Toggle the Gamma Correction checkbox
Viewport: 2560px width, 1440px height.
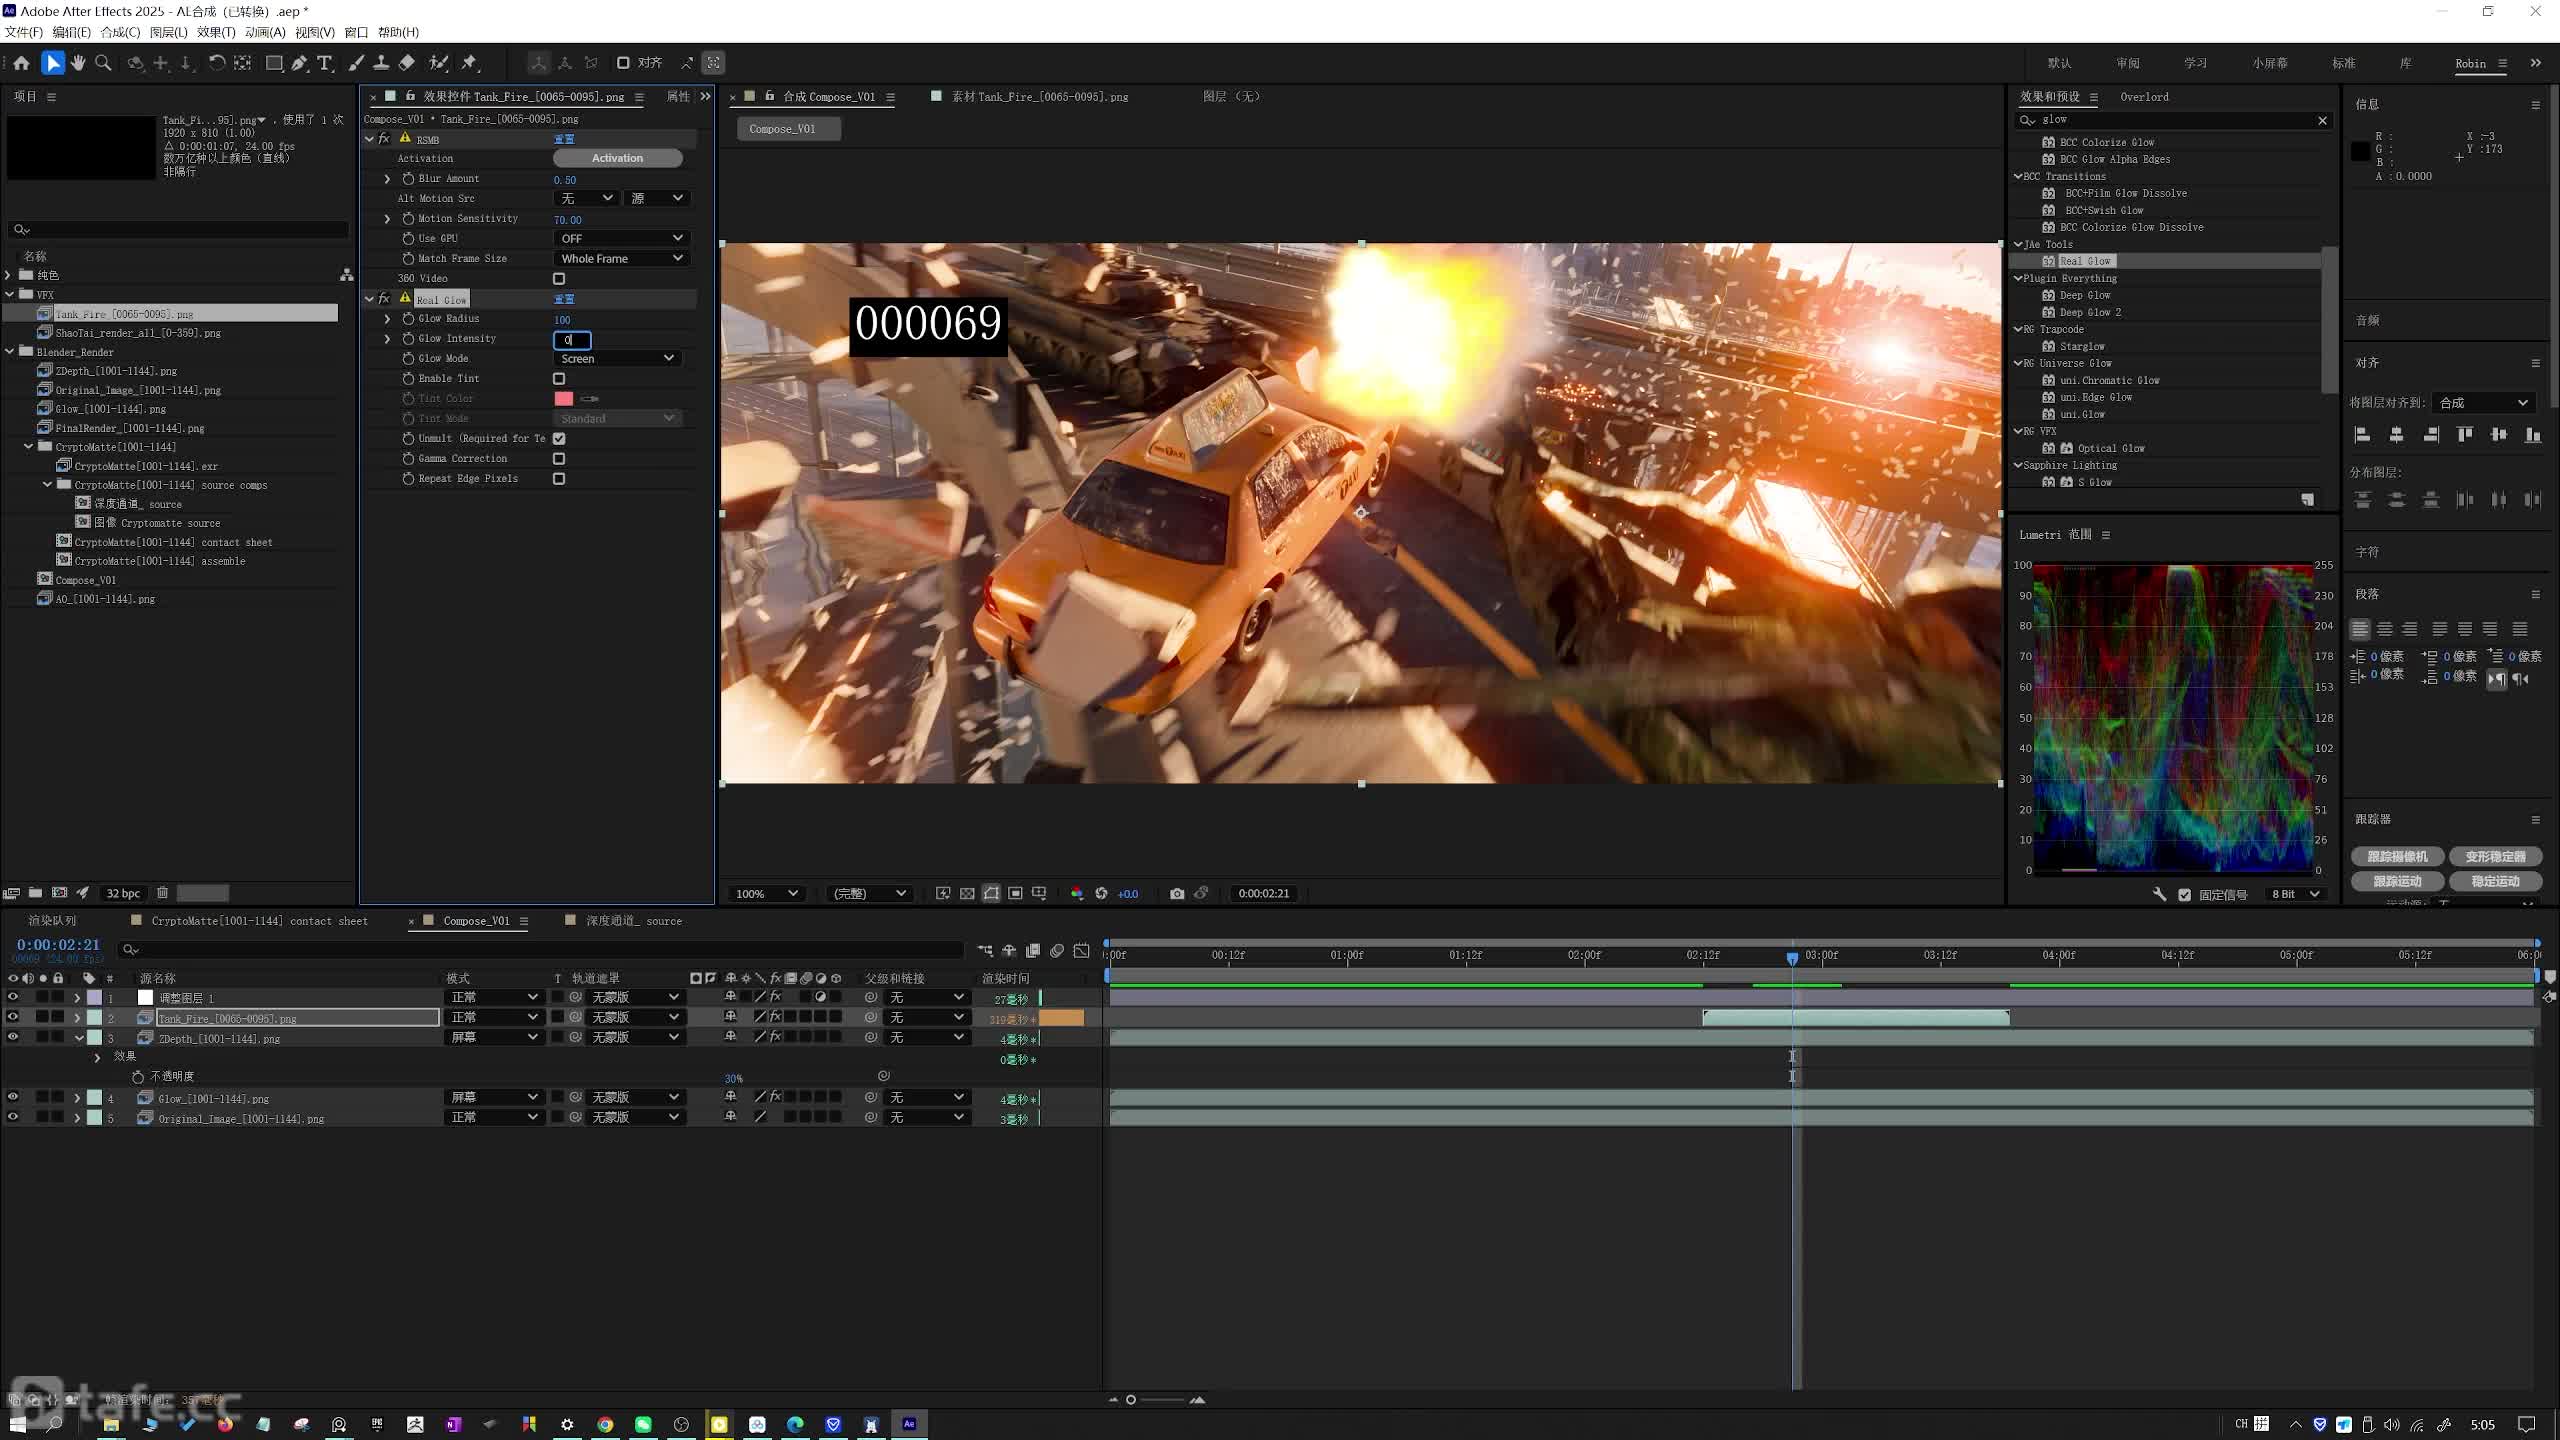[559, 459]
